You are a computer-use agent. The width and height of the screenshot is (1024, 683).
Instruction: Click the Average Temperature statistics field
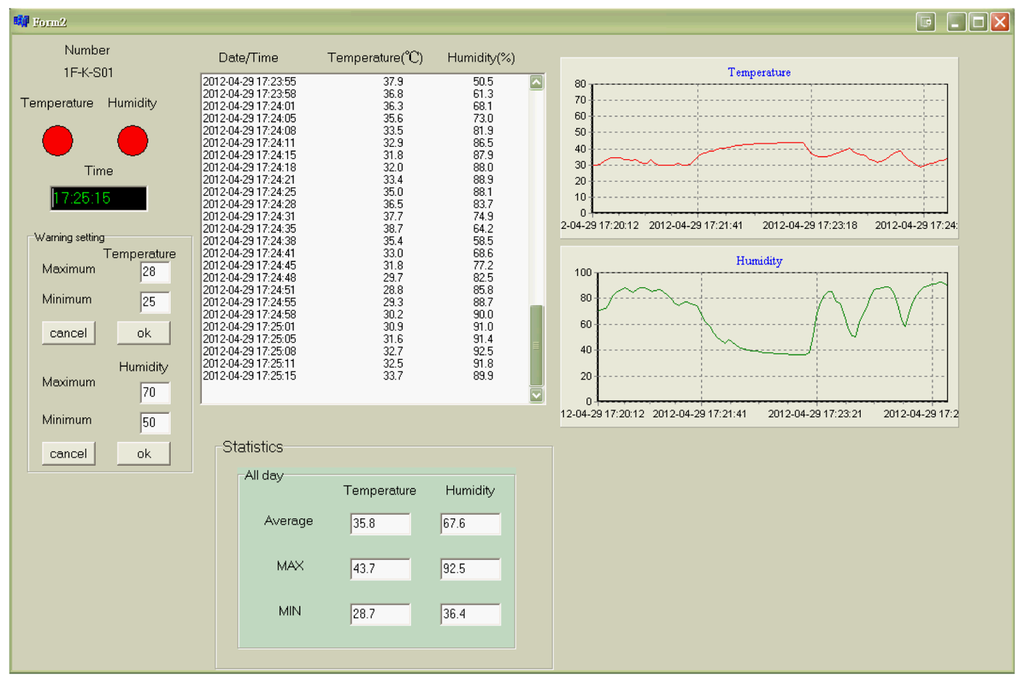[380, 524]
